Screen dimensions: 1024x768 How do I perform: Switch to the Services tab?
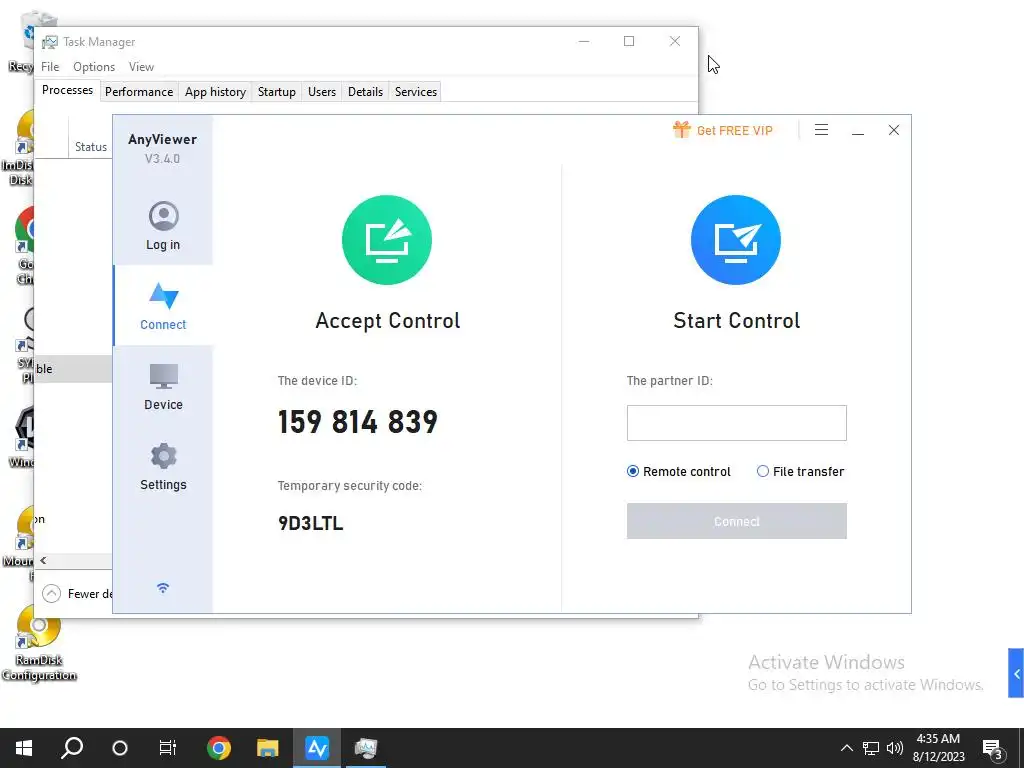pos(415,92)
